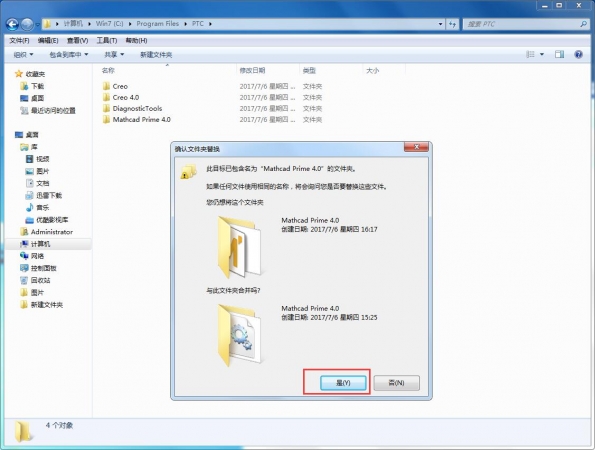Click the source Mathcad Prime folder thumbnail

240,247
